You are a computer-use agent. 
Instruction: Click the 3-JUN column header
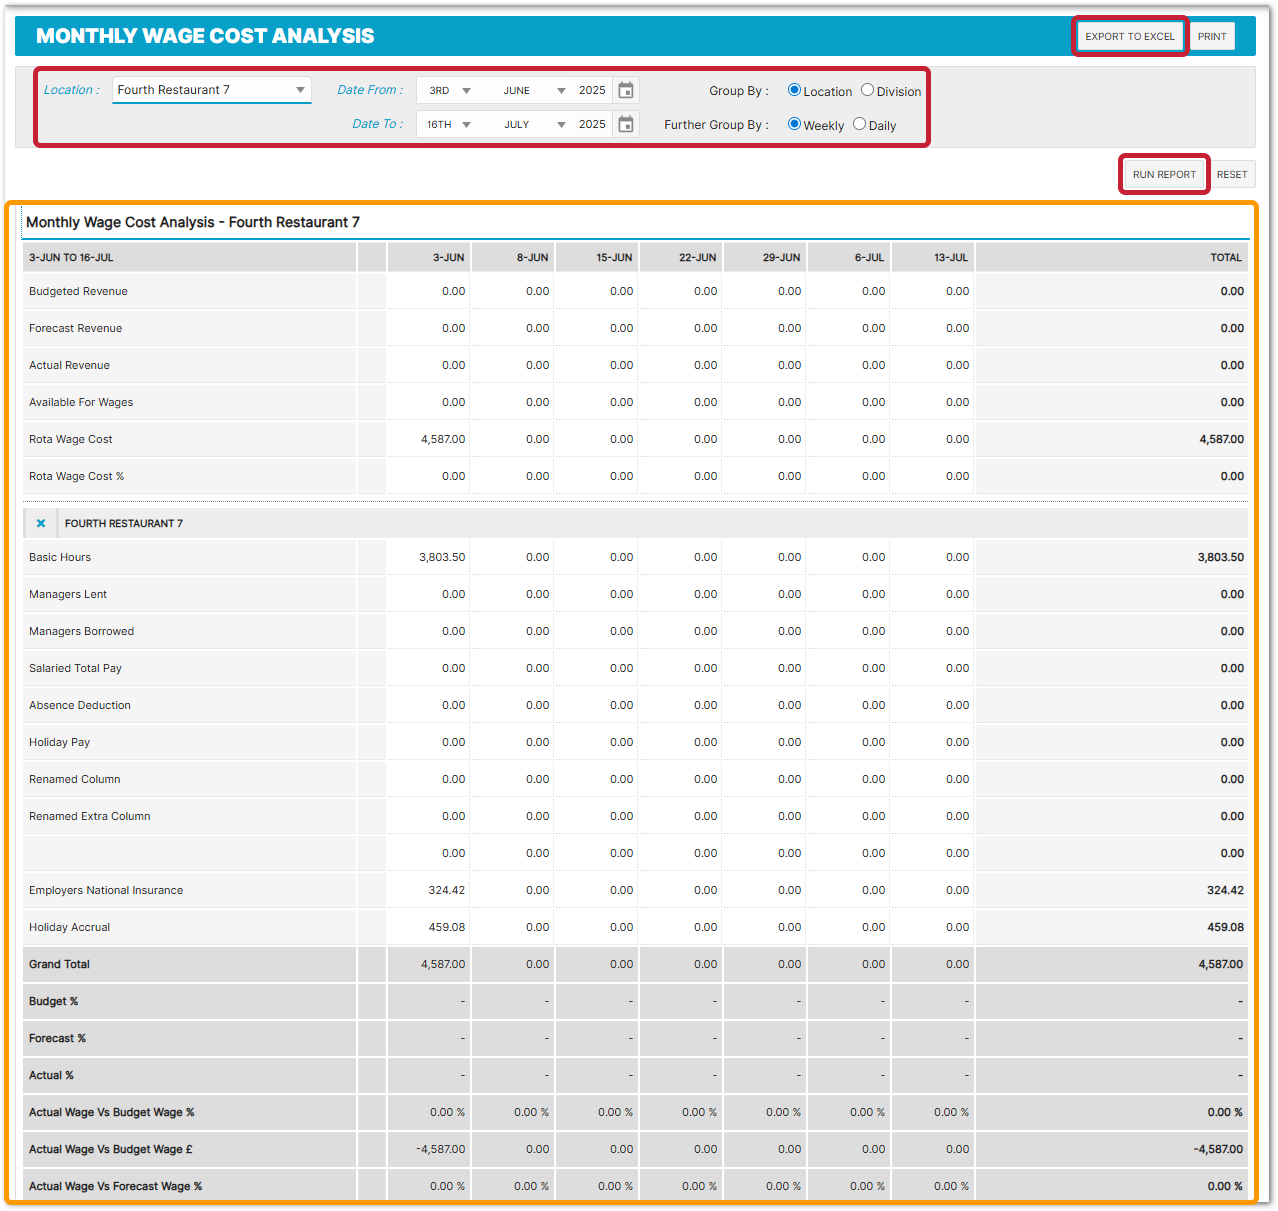point(448,258)
